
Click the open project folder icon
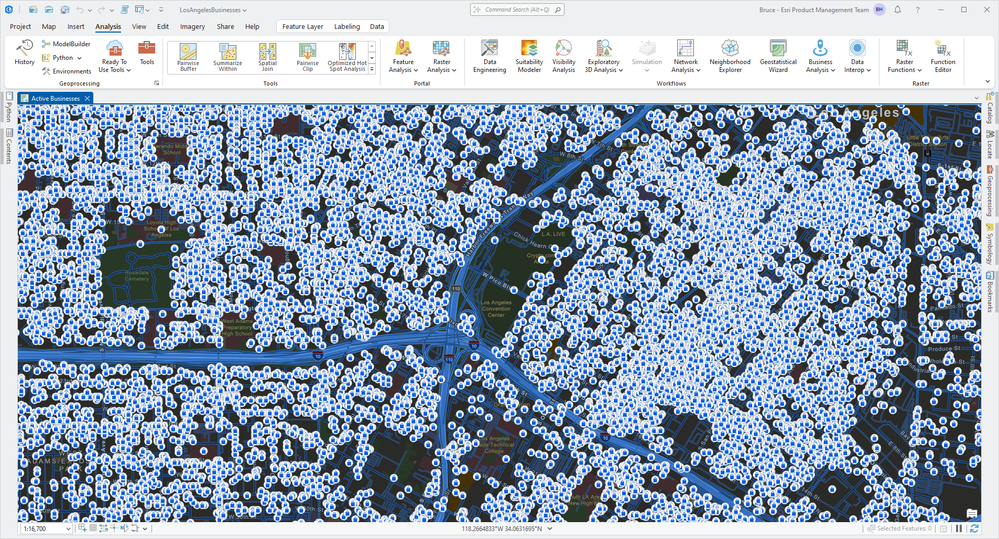point(48,10)
